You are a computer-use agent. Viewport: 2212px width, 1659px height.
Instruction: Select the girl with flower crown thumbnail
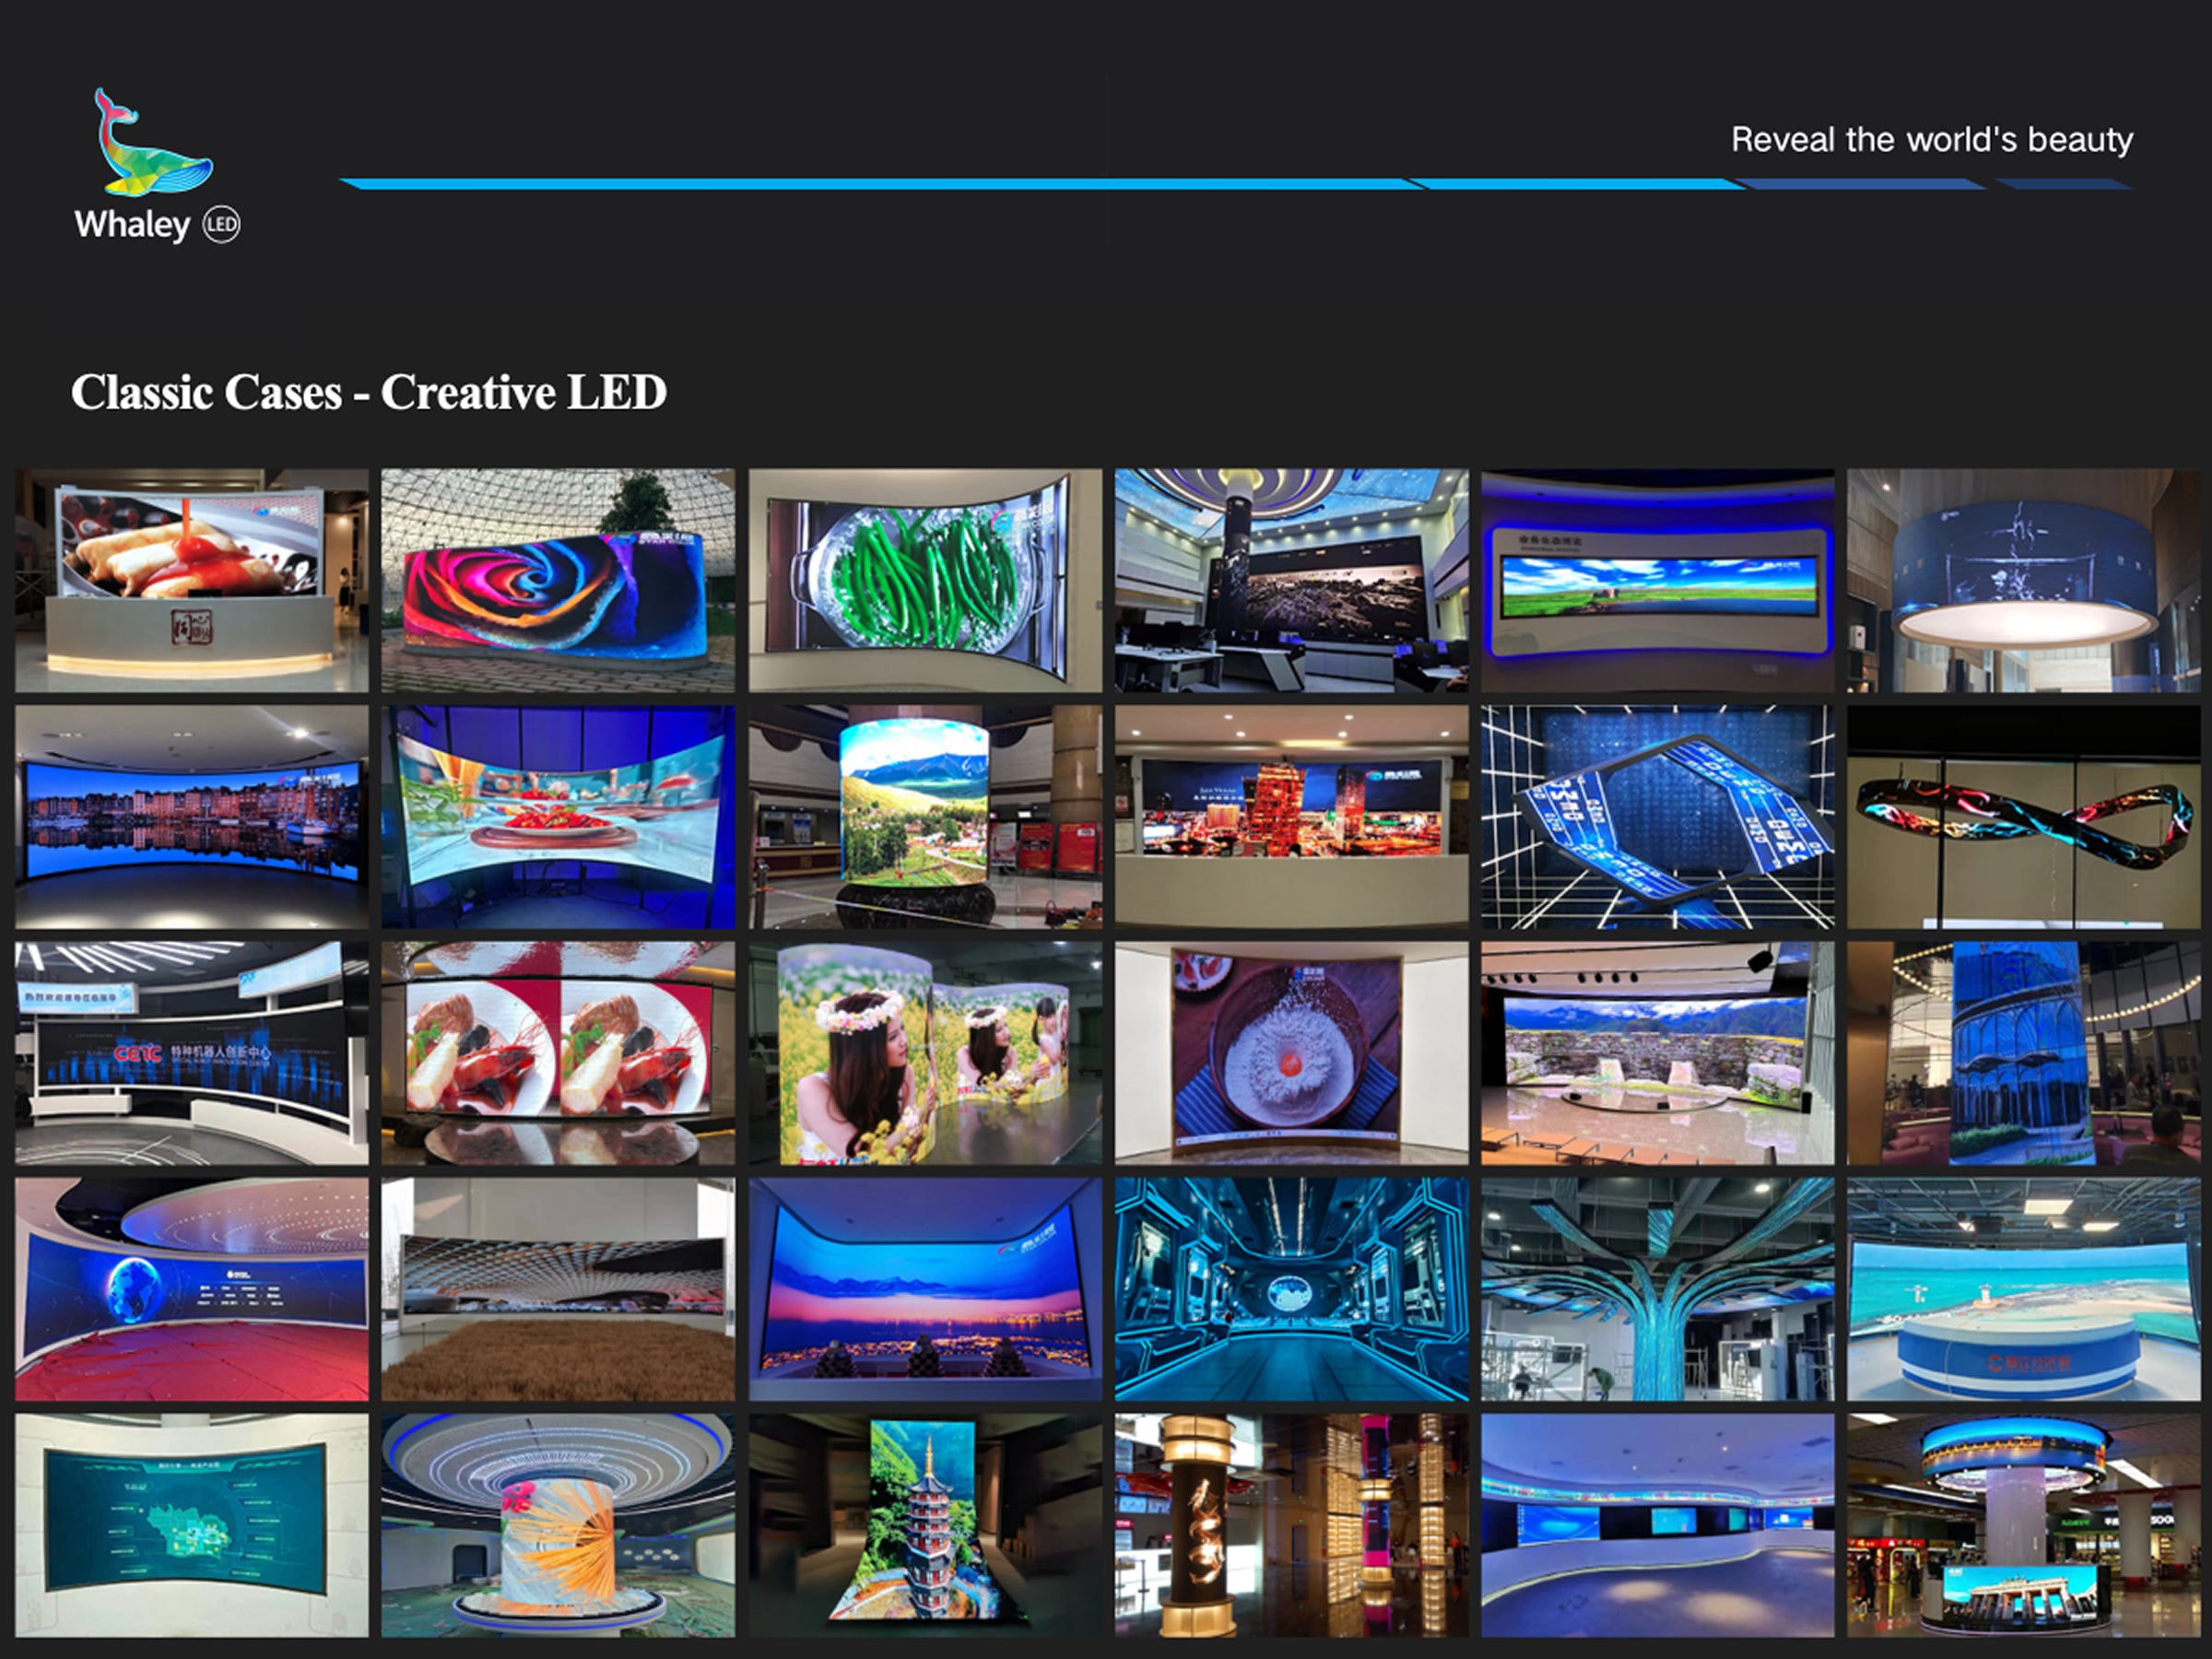925,1052
